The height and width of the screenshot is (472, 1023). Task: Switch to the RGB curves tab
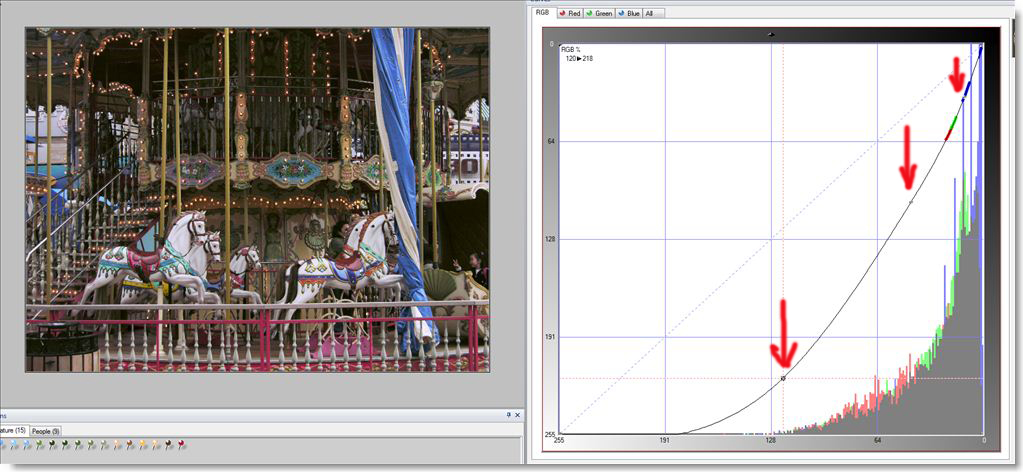coord(543,13)
